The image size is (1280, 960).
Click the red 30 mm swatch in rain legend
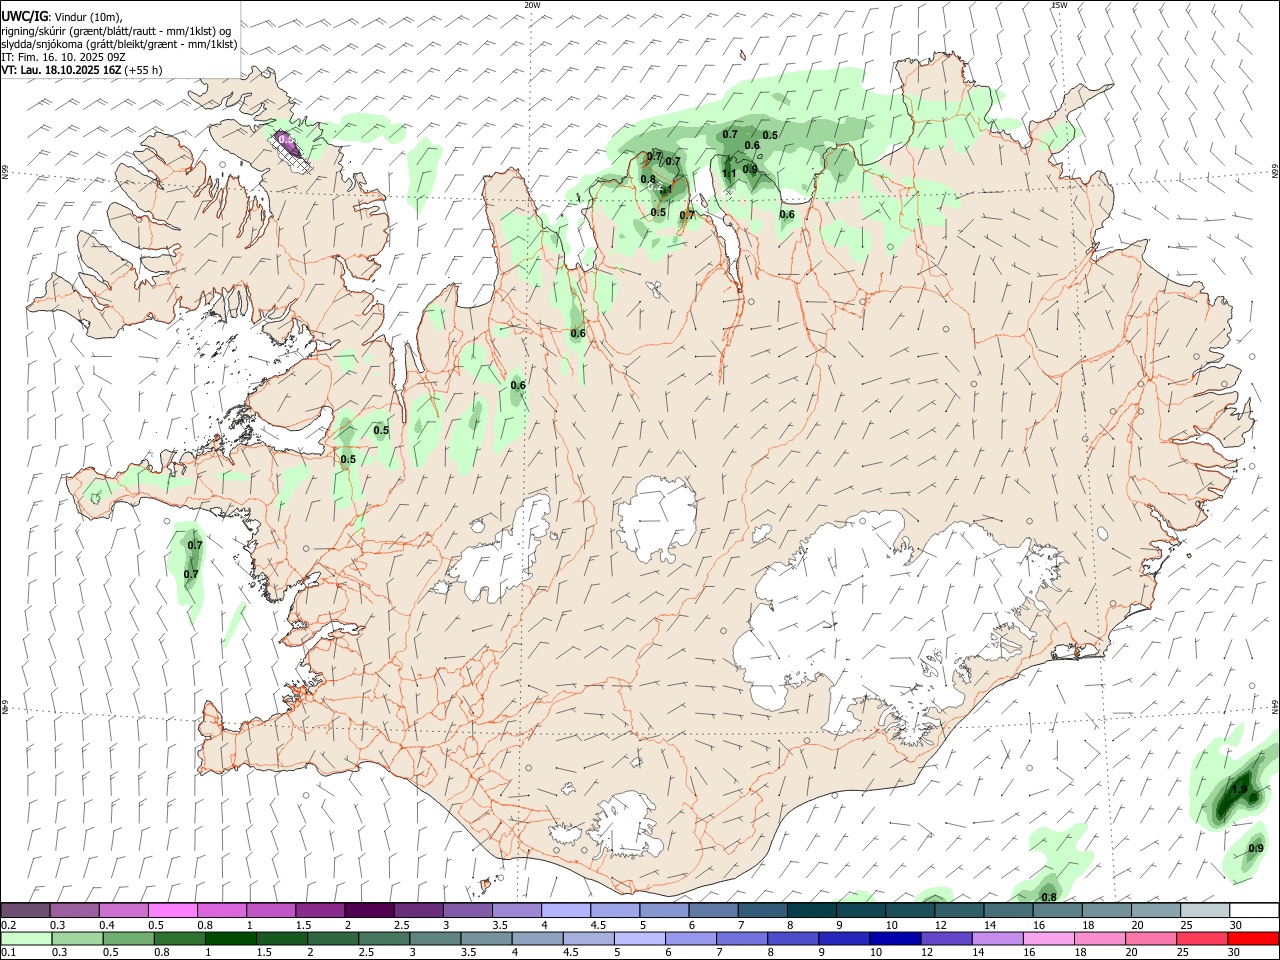coord(1254,938)
